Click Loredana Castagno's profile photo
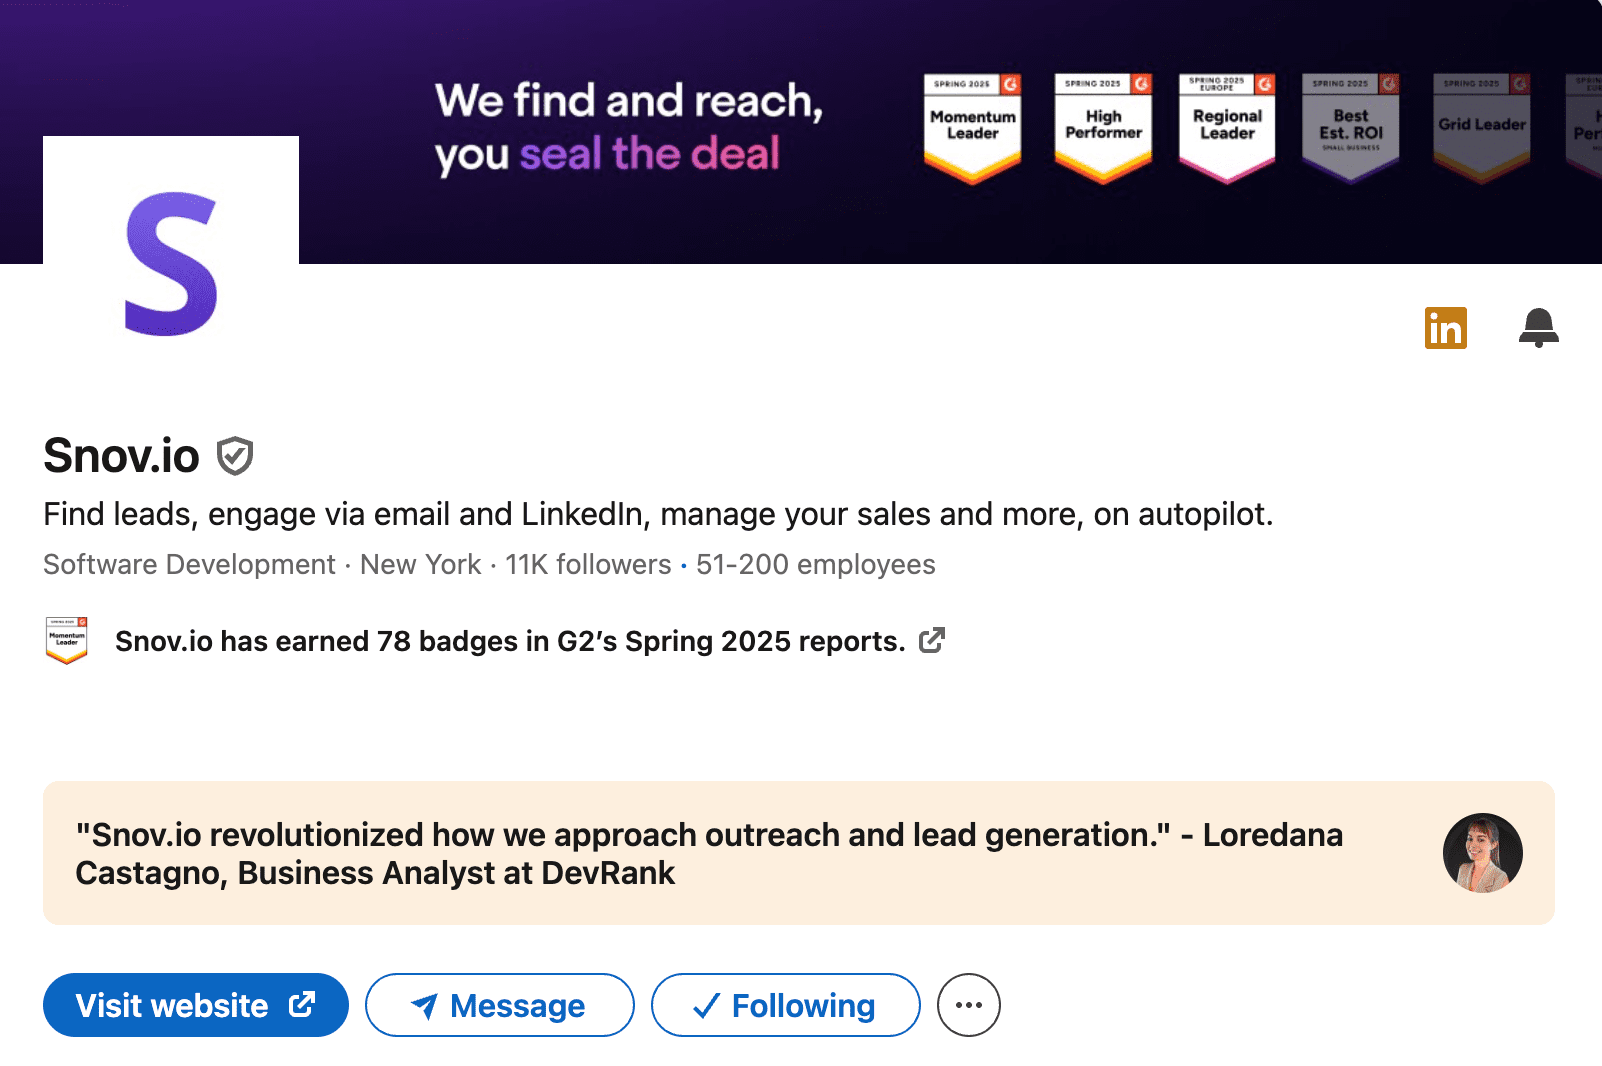This screenshot has width=1602, height=1066. pyautogui.click(x=1482, y=853)
